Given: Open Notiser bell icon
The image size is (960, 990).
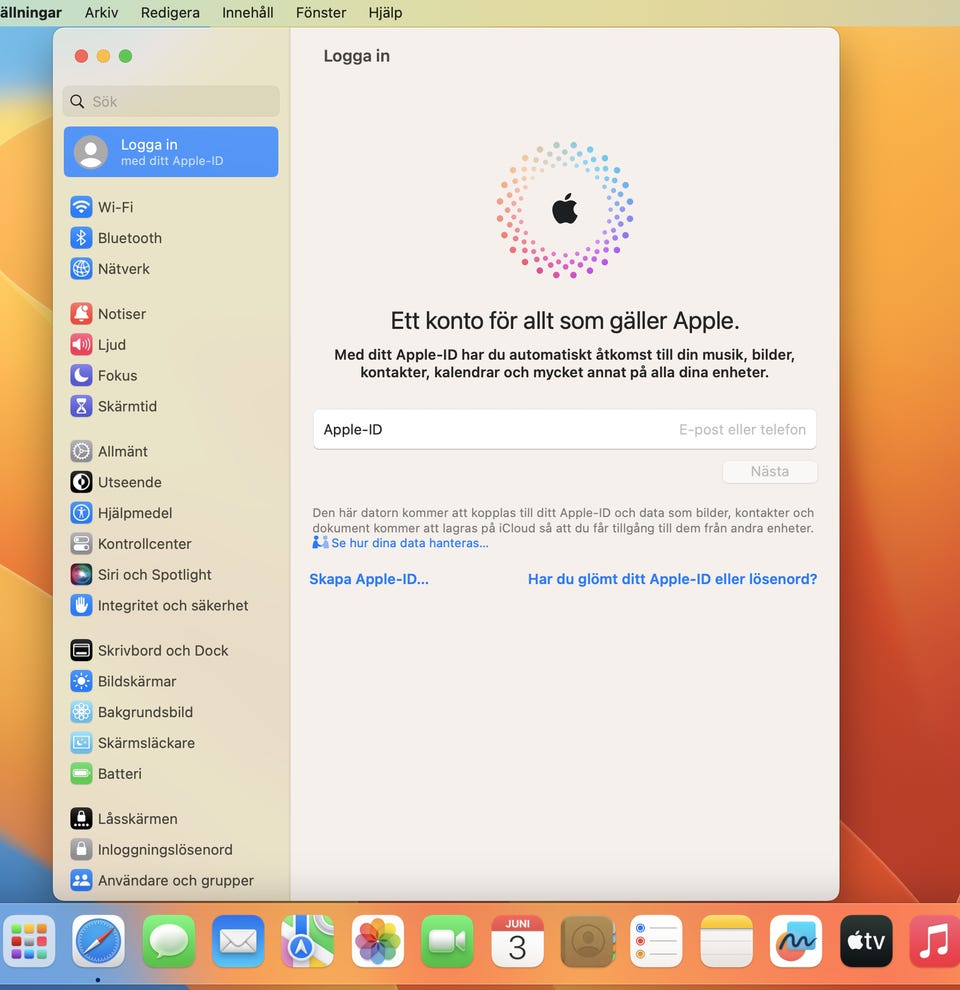Looking at the screenshot, I should [x=81, y=314].
